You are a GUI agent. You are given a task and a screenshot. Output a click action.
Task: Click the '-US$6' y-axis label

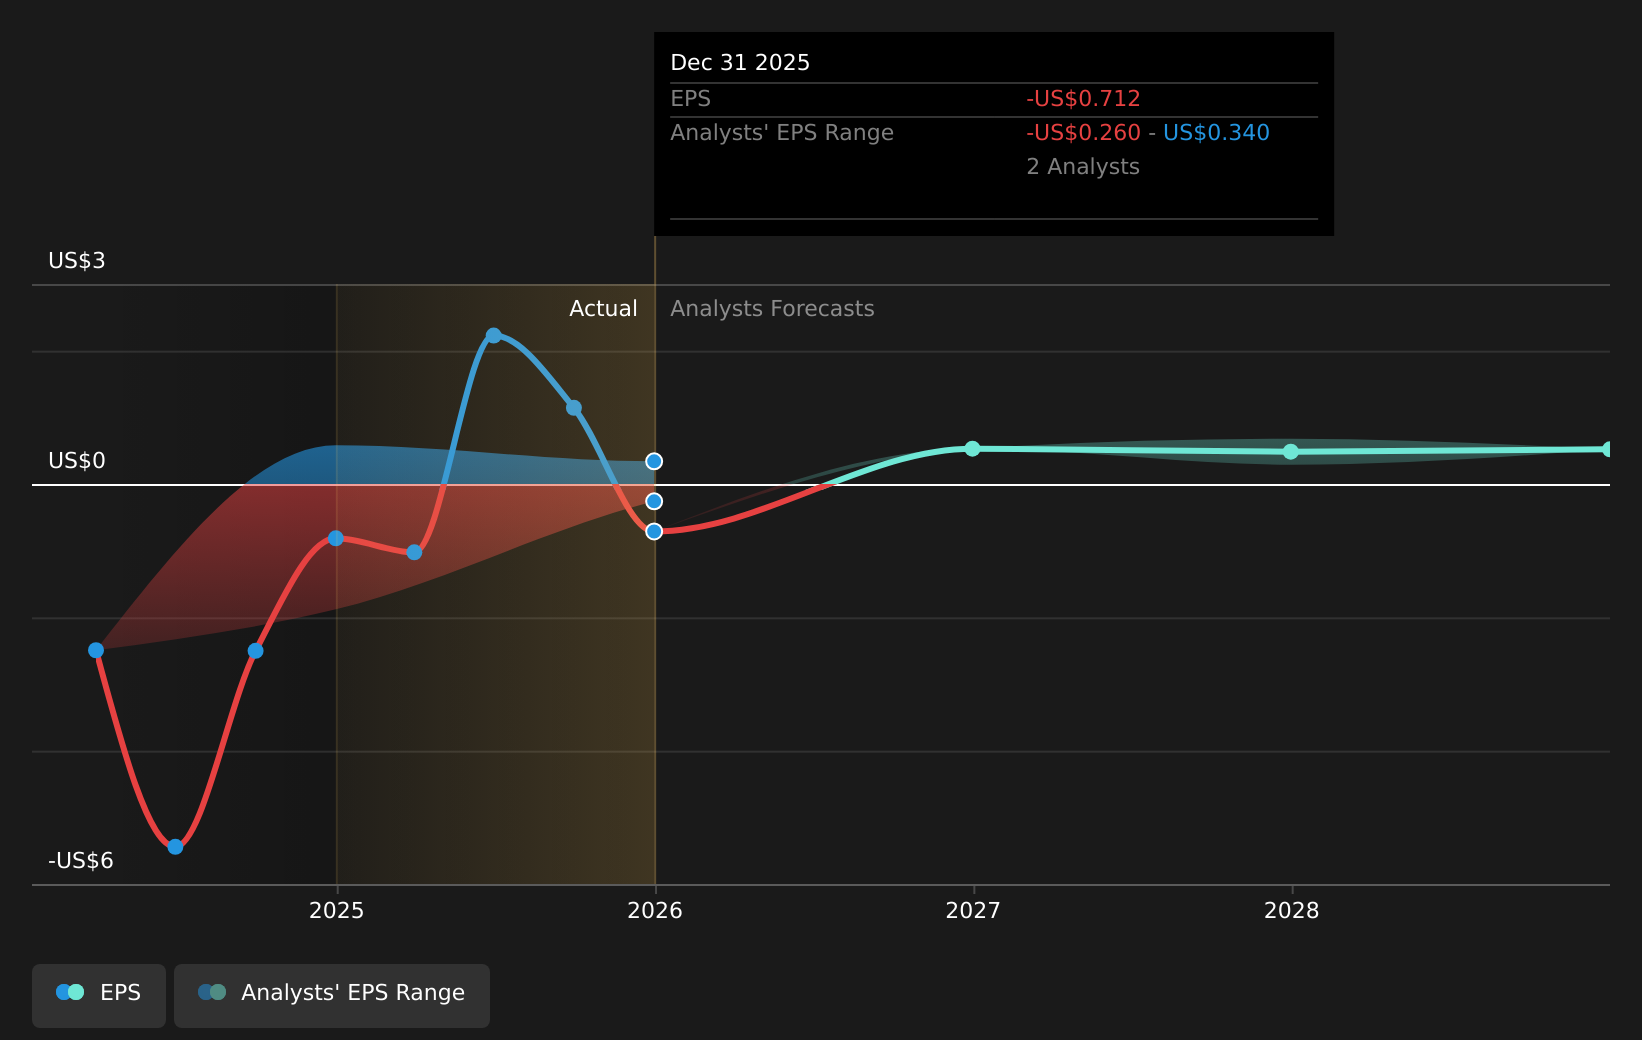pyautogui.click(x=81, y=860)
